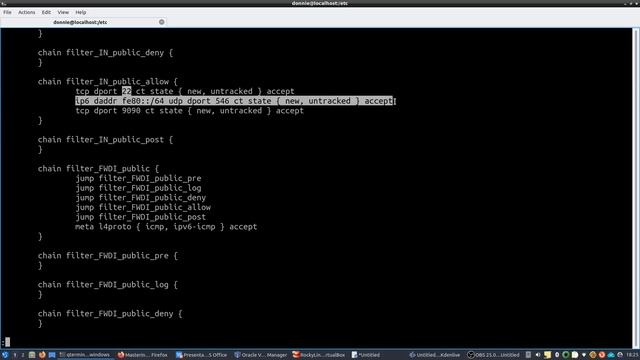Screen dimensions: 640x360
Task: Click 'jump filter_FWDI_public_log' line
Action: tap(138, 188)
